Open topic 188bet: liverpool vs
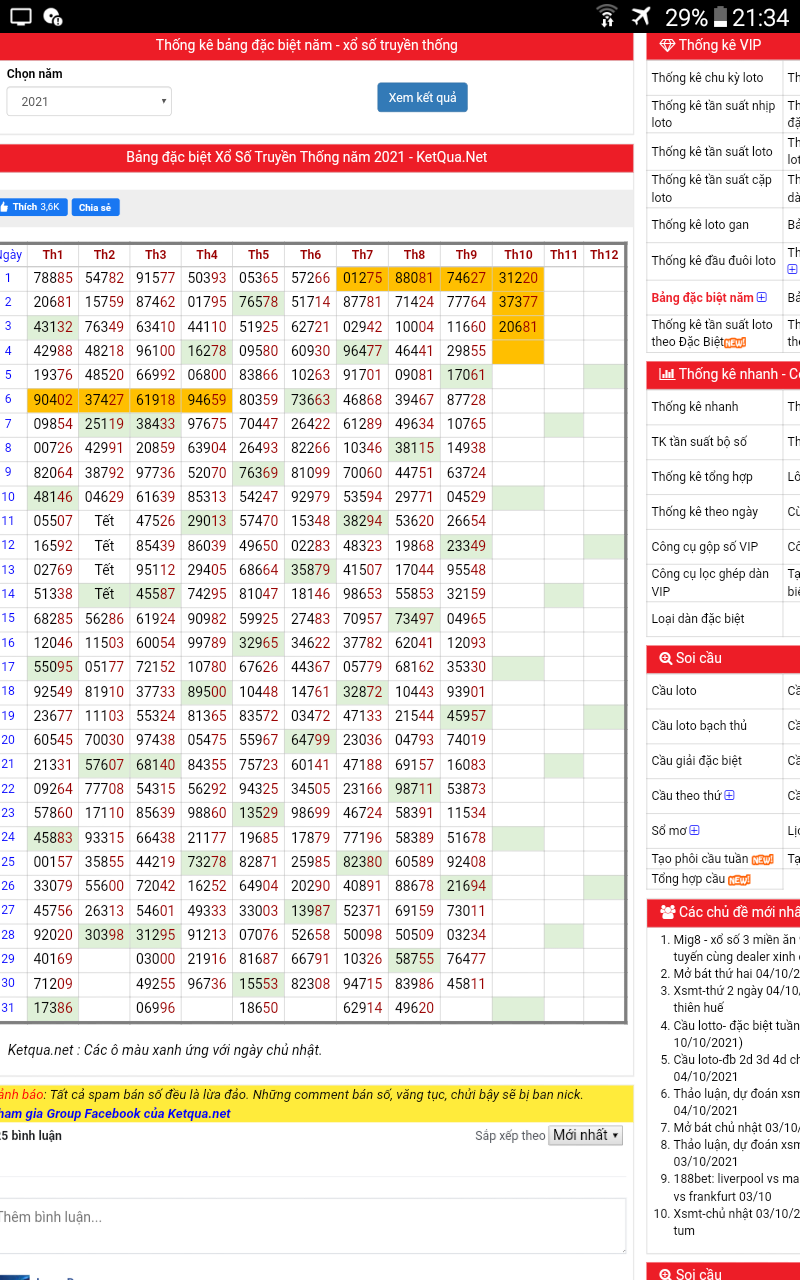800x1280 pixels. click(x=736, y=1187)
